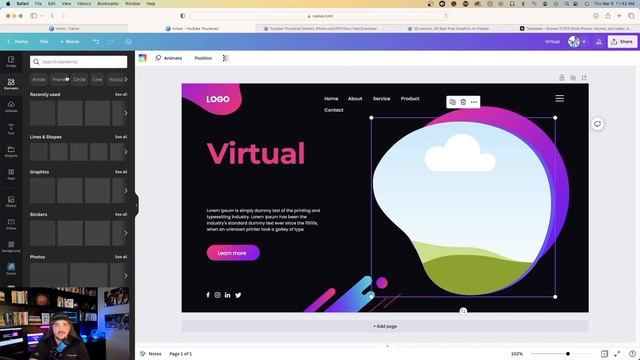This screenshot has width=640, height=360.
Task: Click the add page icon above canvas
Action: pyautogui.click(x=584, y=78)
